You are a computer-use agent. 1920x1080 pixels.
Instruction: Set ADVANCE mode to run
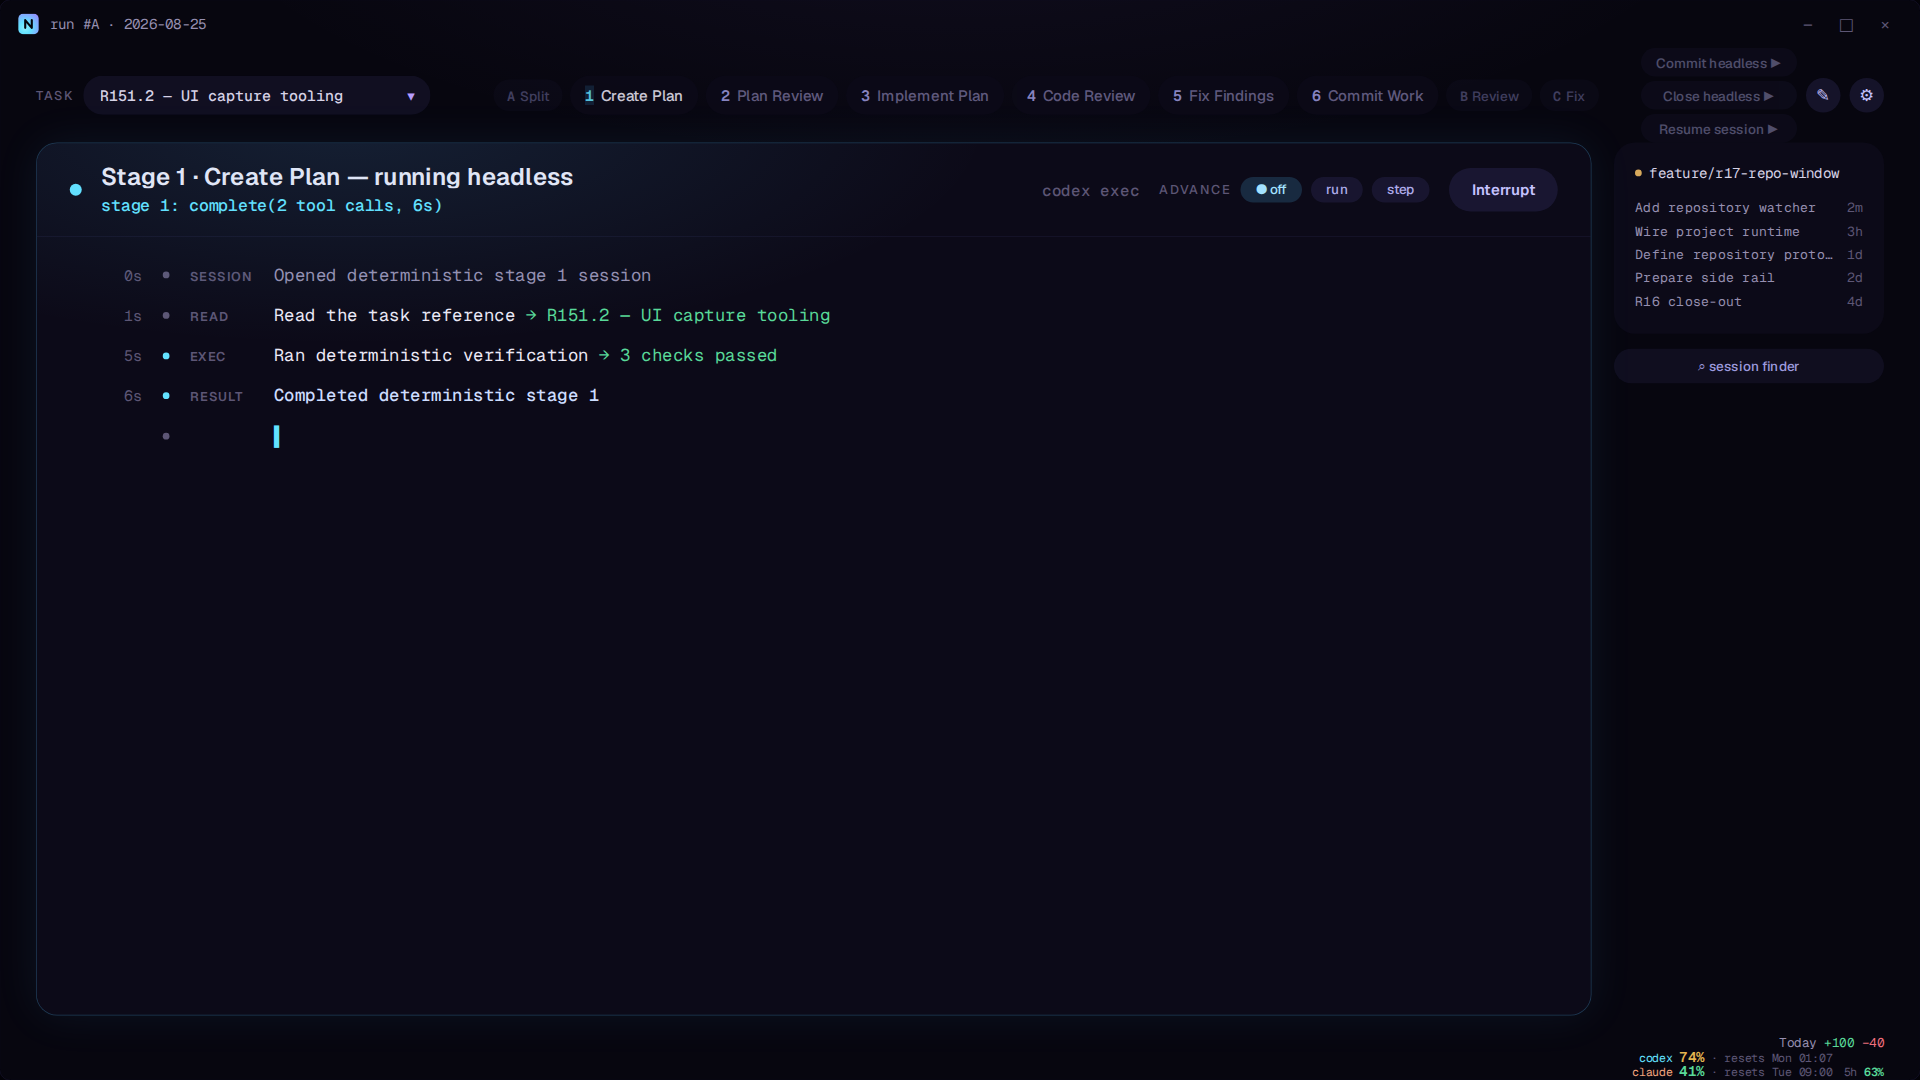tap(1337, 190)
